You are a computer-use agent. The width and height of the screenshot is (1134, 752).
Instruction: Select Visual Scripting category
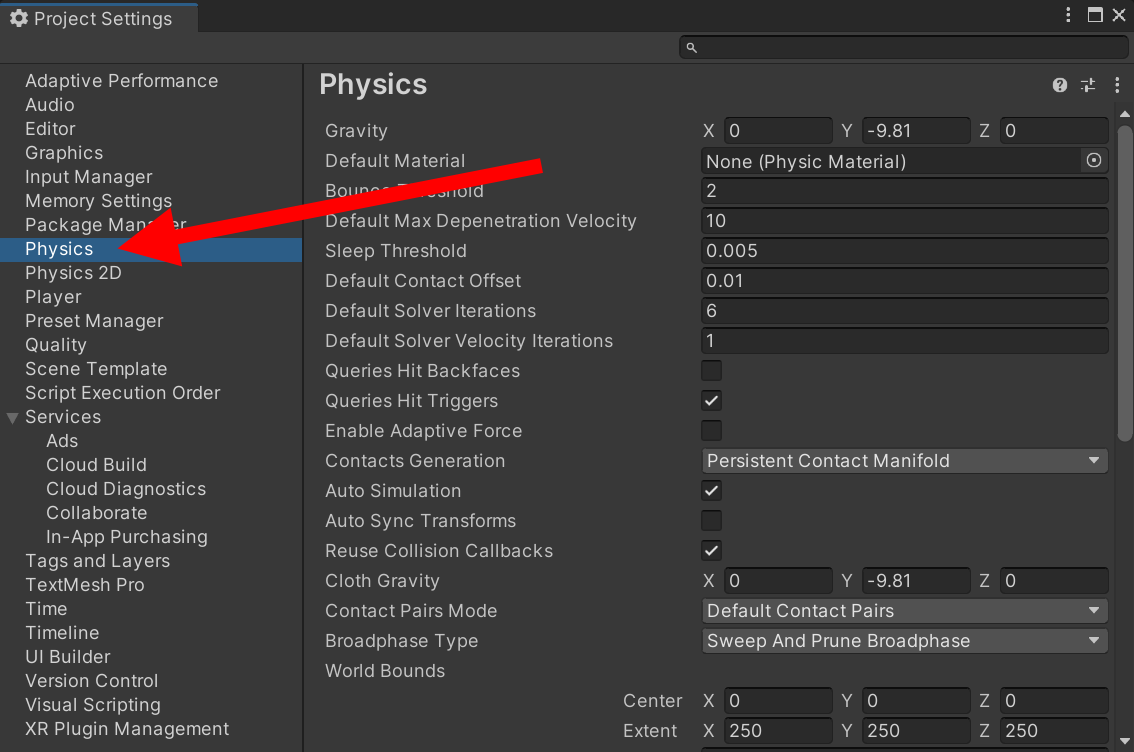(x=93, y=705)
